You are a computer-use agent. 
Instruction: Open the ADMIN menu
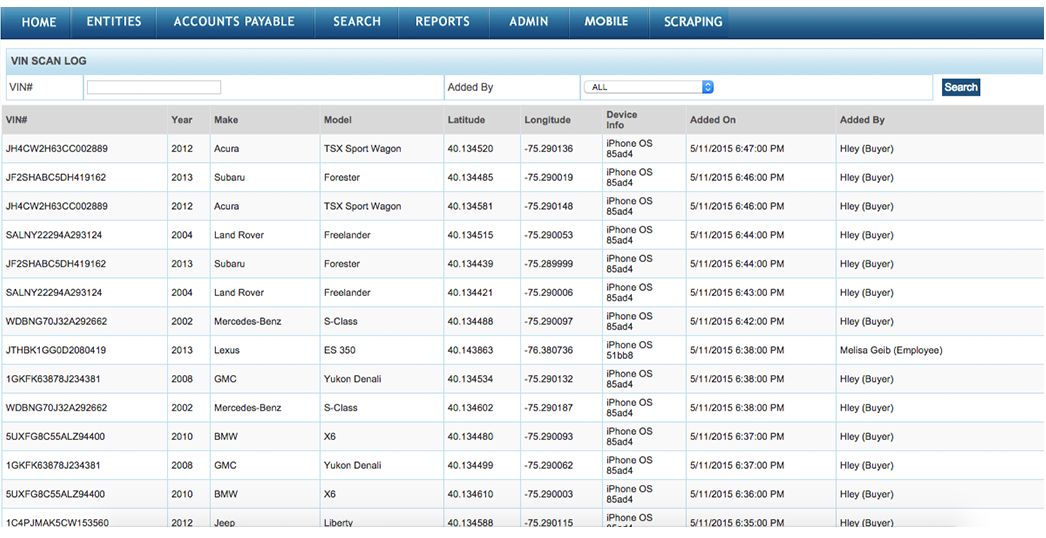(x=528, y=21)
